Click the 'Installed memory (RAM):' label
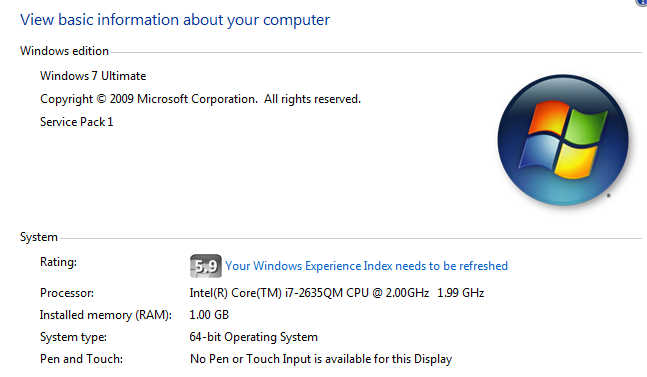 (106, 315)
